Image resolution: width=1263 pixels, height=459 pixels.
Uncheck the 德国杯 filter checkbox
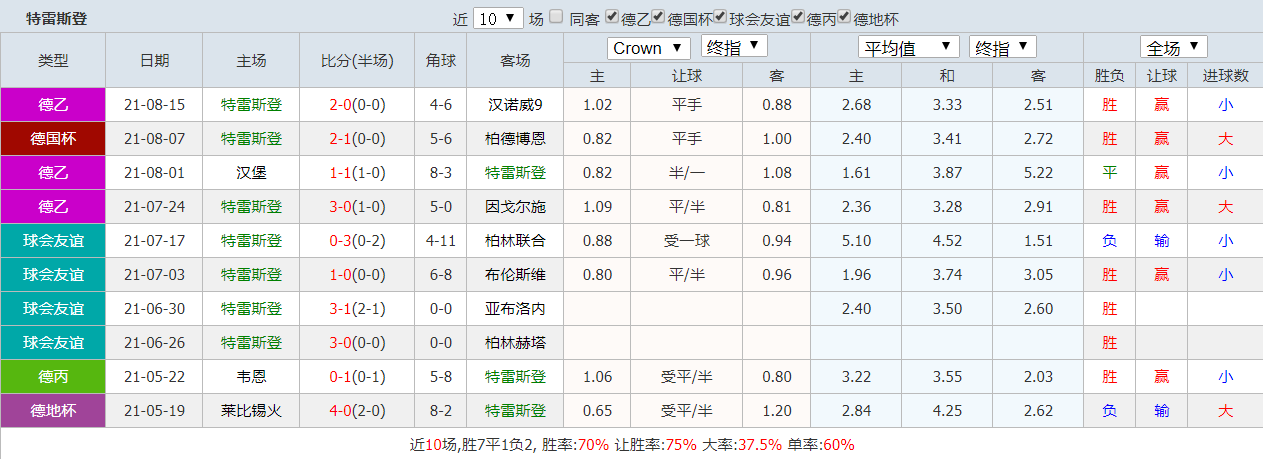(659, 17)
